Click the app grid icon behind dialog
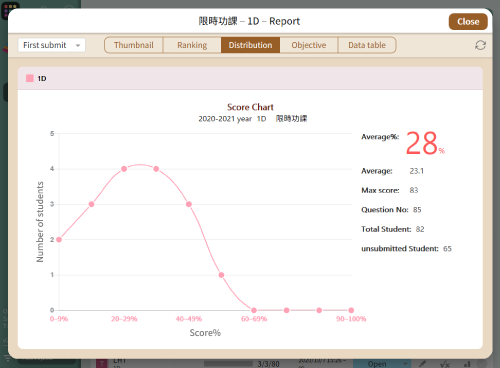 [x=10, y=9]
